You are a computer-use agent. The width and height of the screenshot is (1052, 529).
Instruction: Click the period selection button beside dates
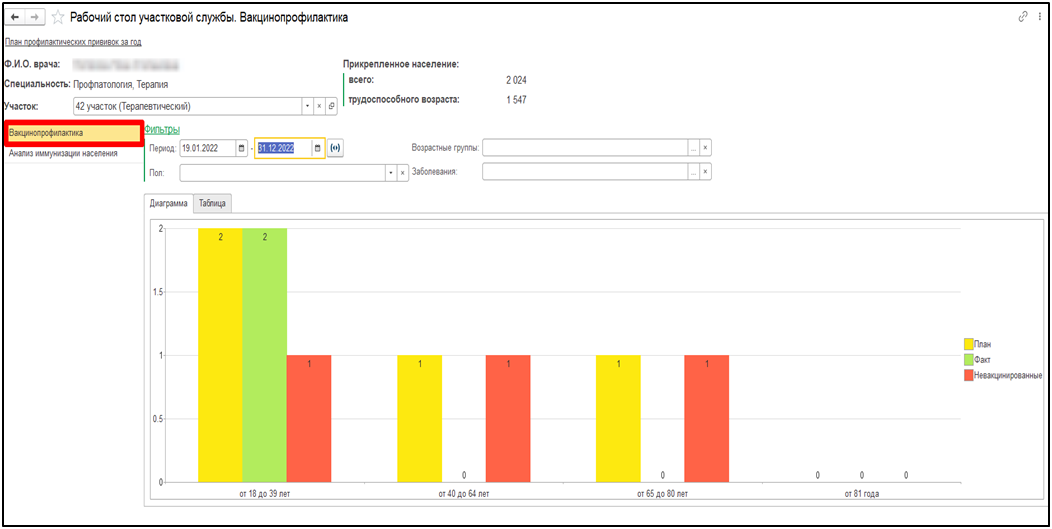pos(335,148)
